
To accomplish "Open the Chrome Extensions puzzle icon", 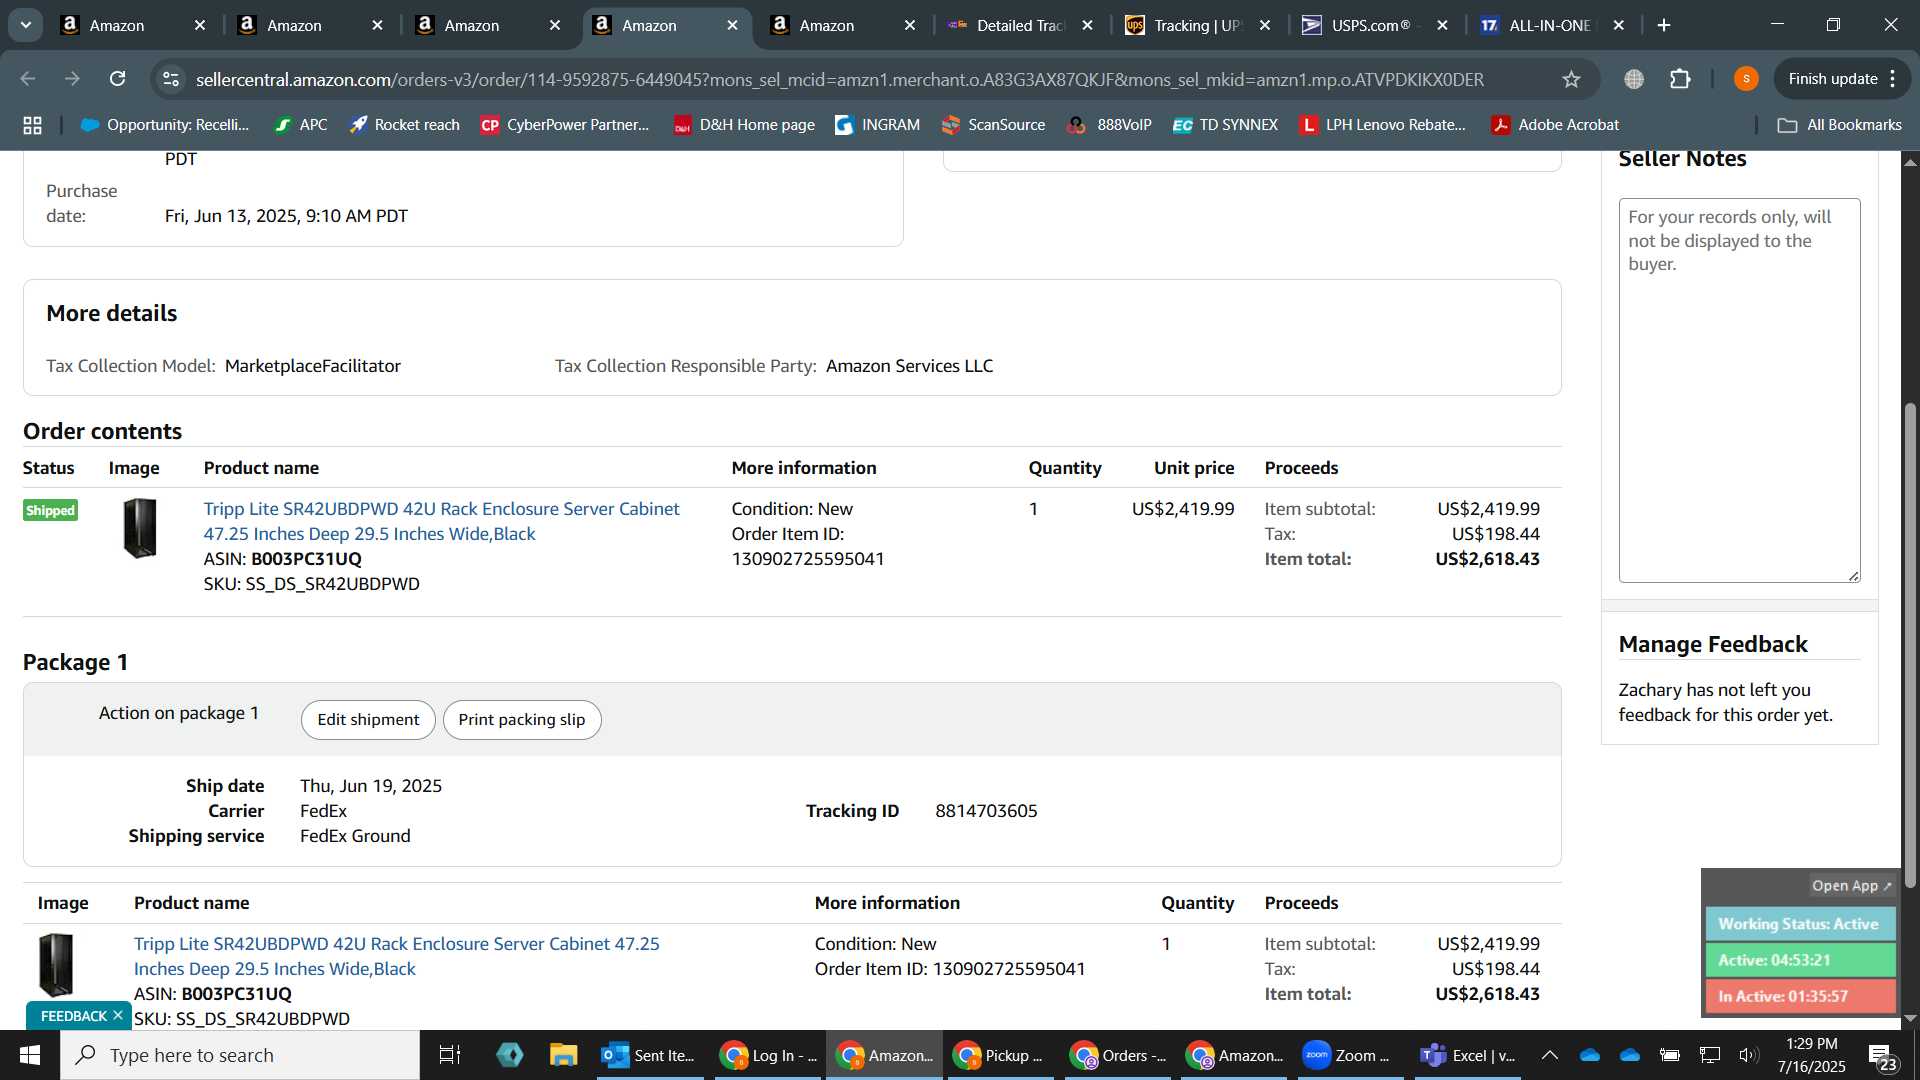I will [x=1680, y=79].
